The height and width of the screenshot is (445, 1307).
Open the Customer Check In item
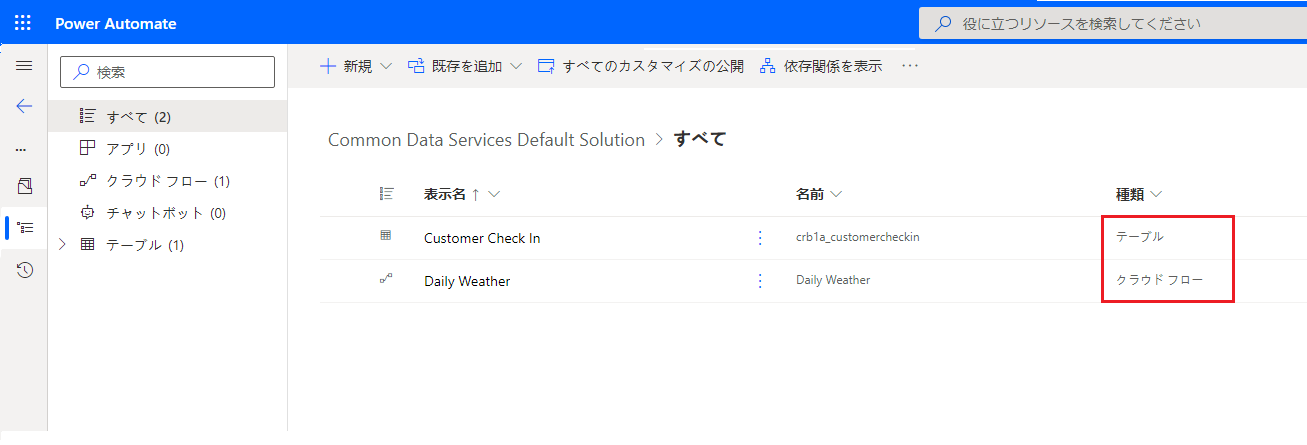(x=482, y=238)
